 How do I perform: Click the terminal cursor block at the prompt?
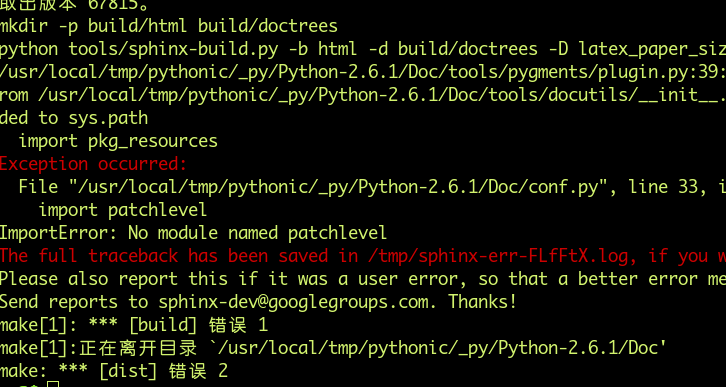[54, 384]
